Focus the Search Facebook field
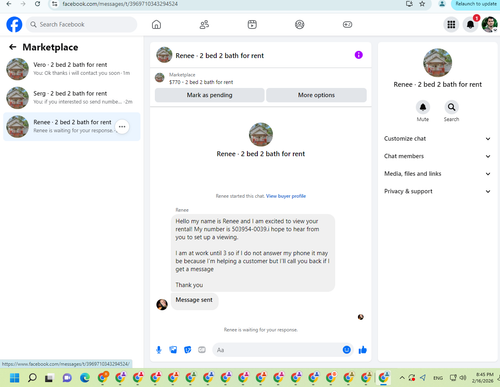Viewport: 500px width, 387px height. (x=81, y=24)
